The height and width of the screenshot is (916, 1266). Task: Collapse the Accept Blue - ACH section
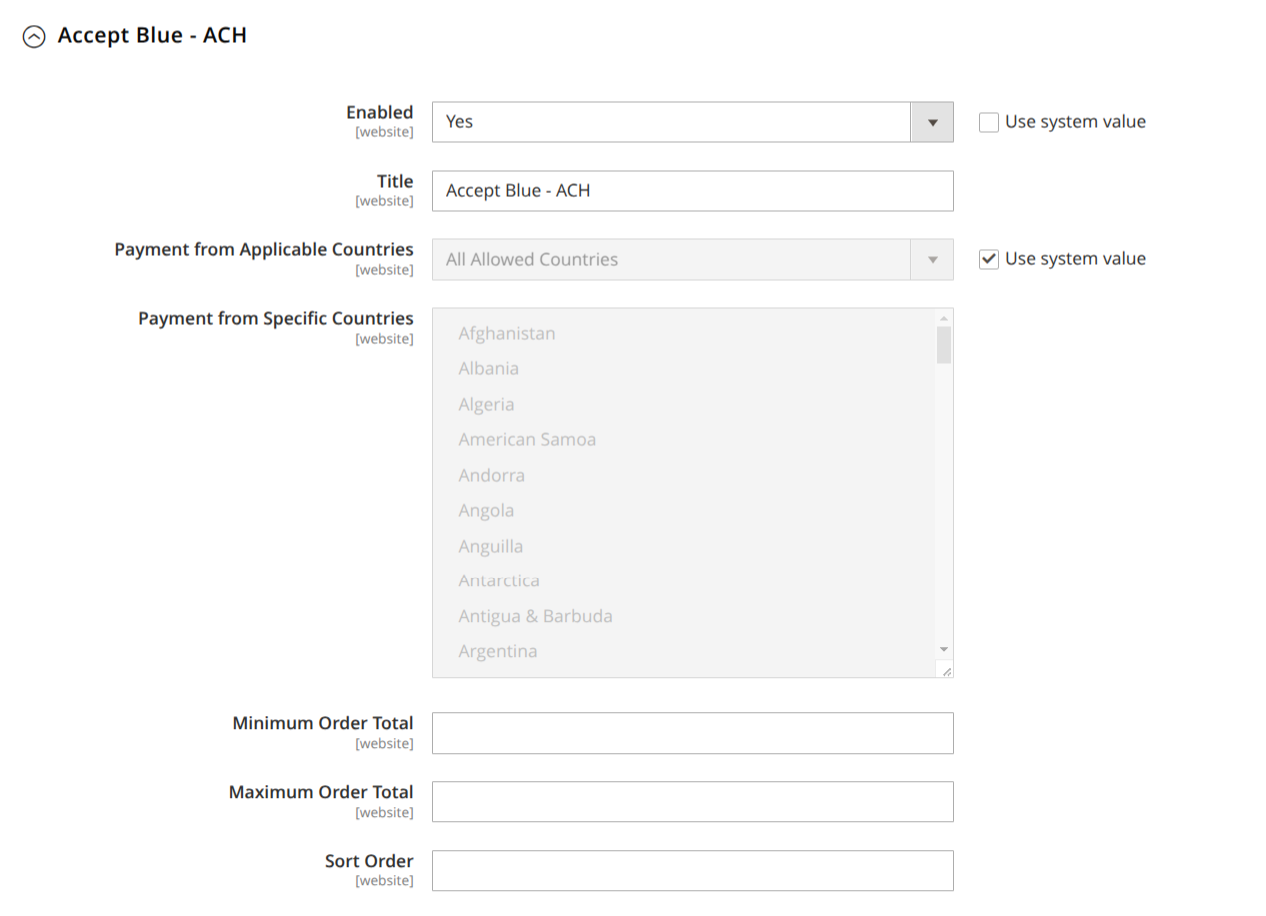point(34,37)
